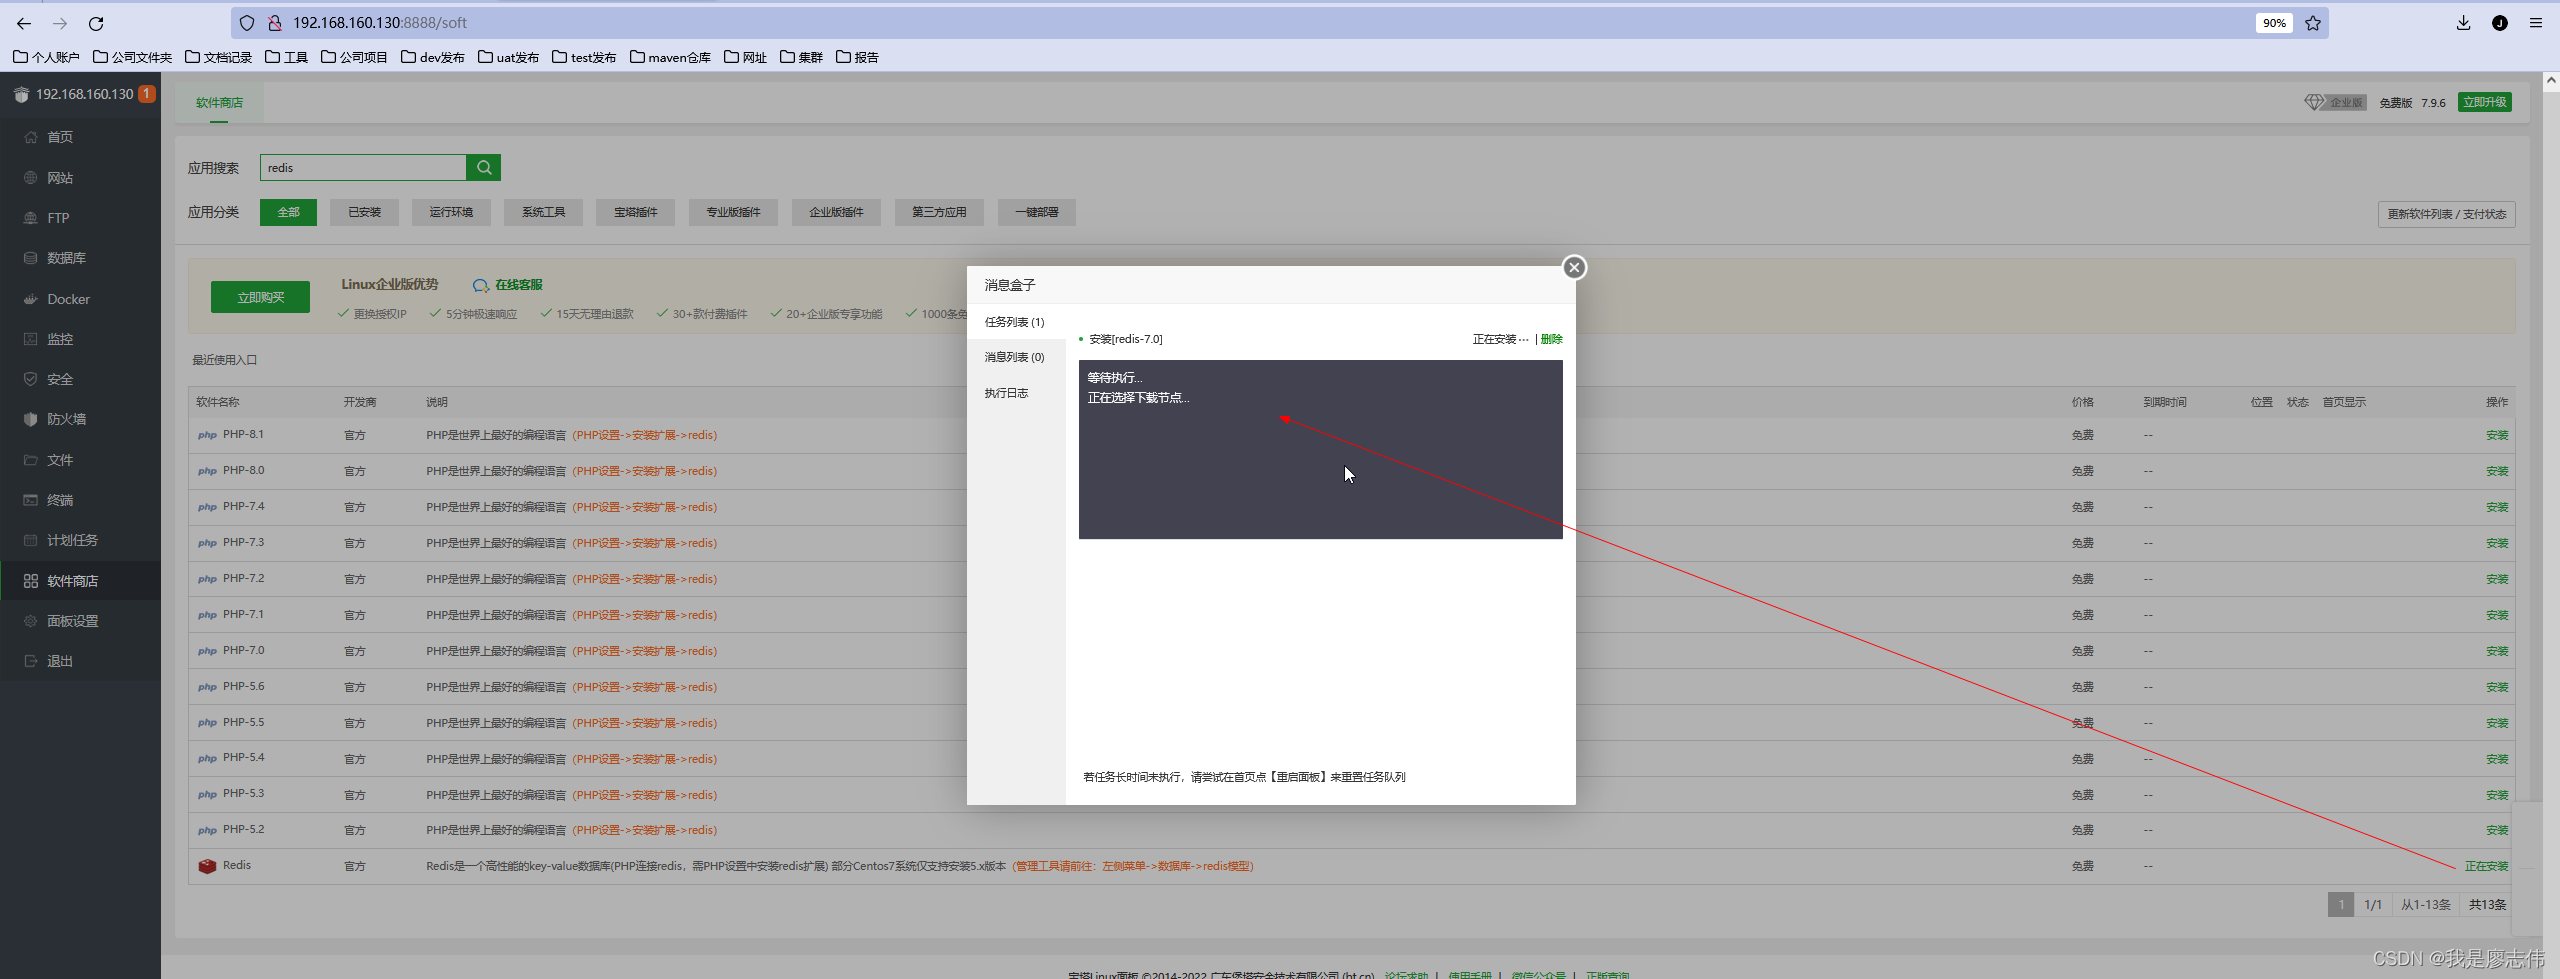This screenshot has height=979, width=2560.
Task: Click into the 应用搜索 input containing redis
Action: [363, 168]
